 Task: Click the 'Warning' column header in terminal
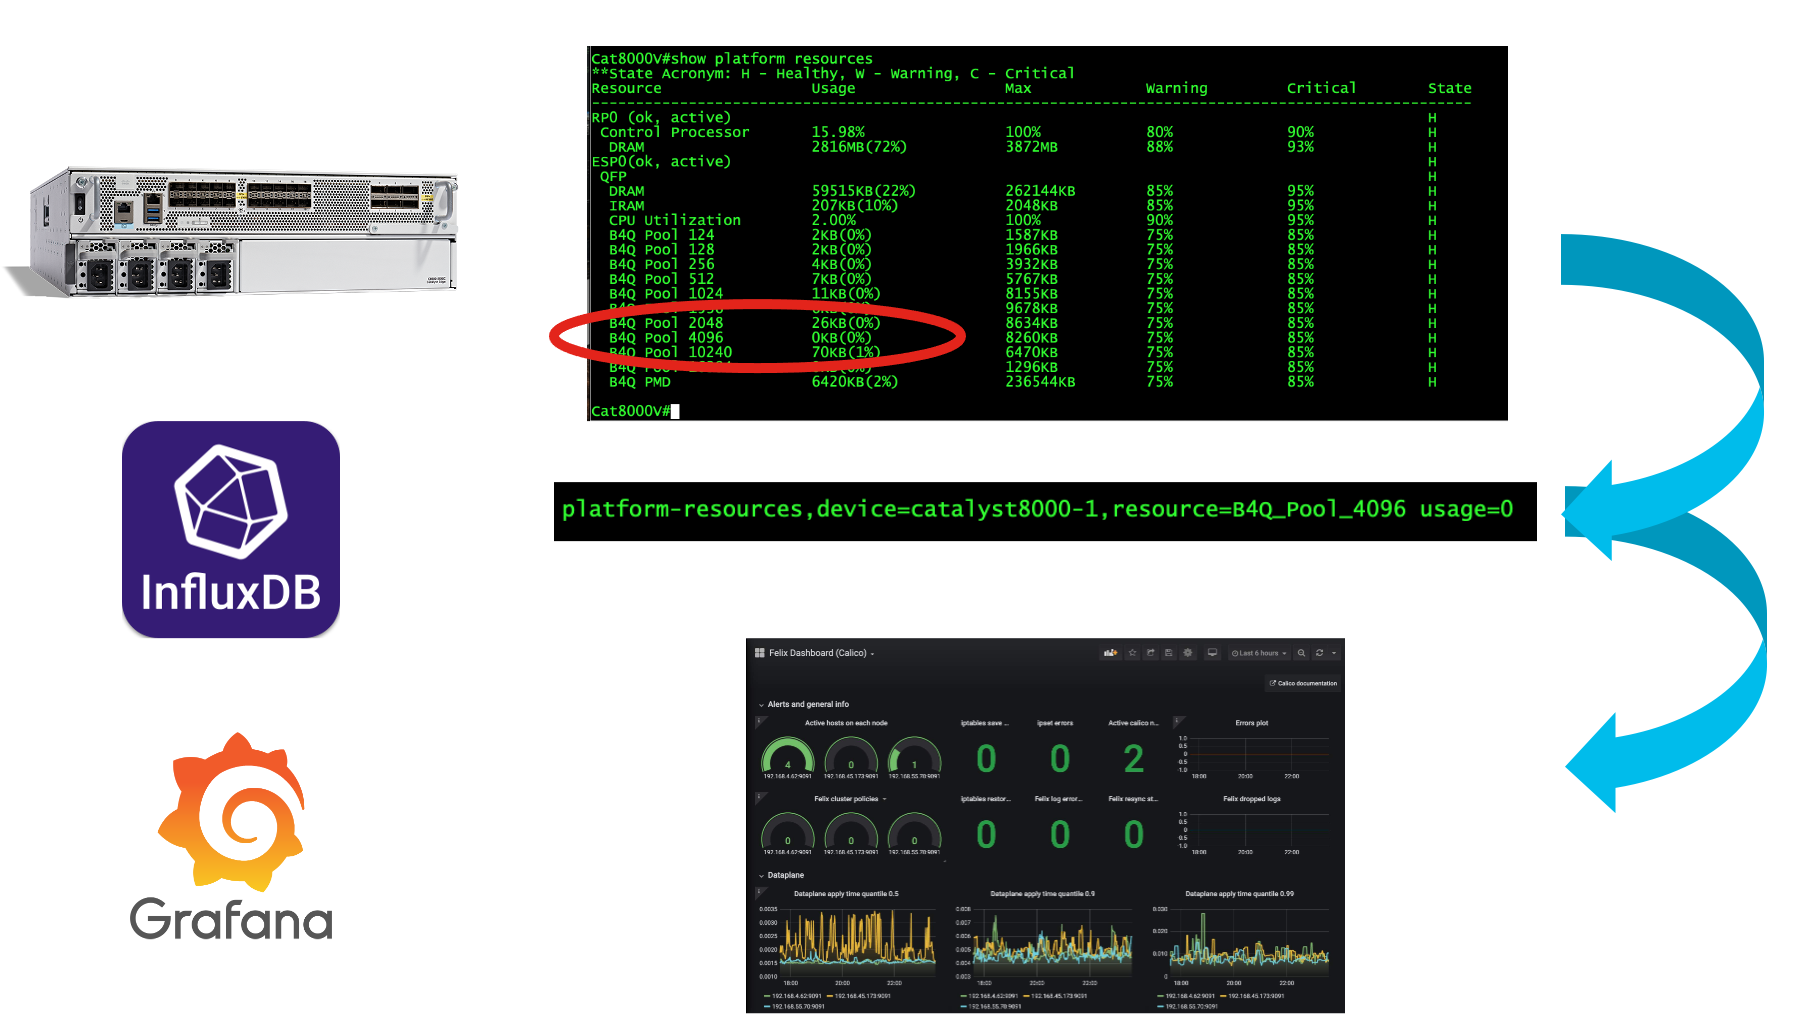pos(1176,88)
